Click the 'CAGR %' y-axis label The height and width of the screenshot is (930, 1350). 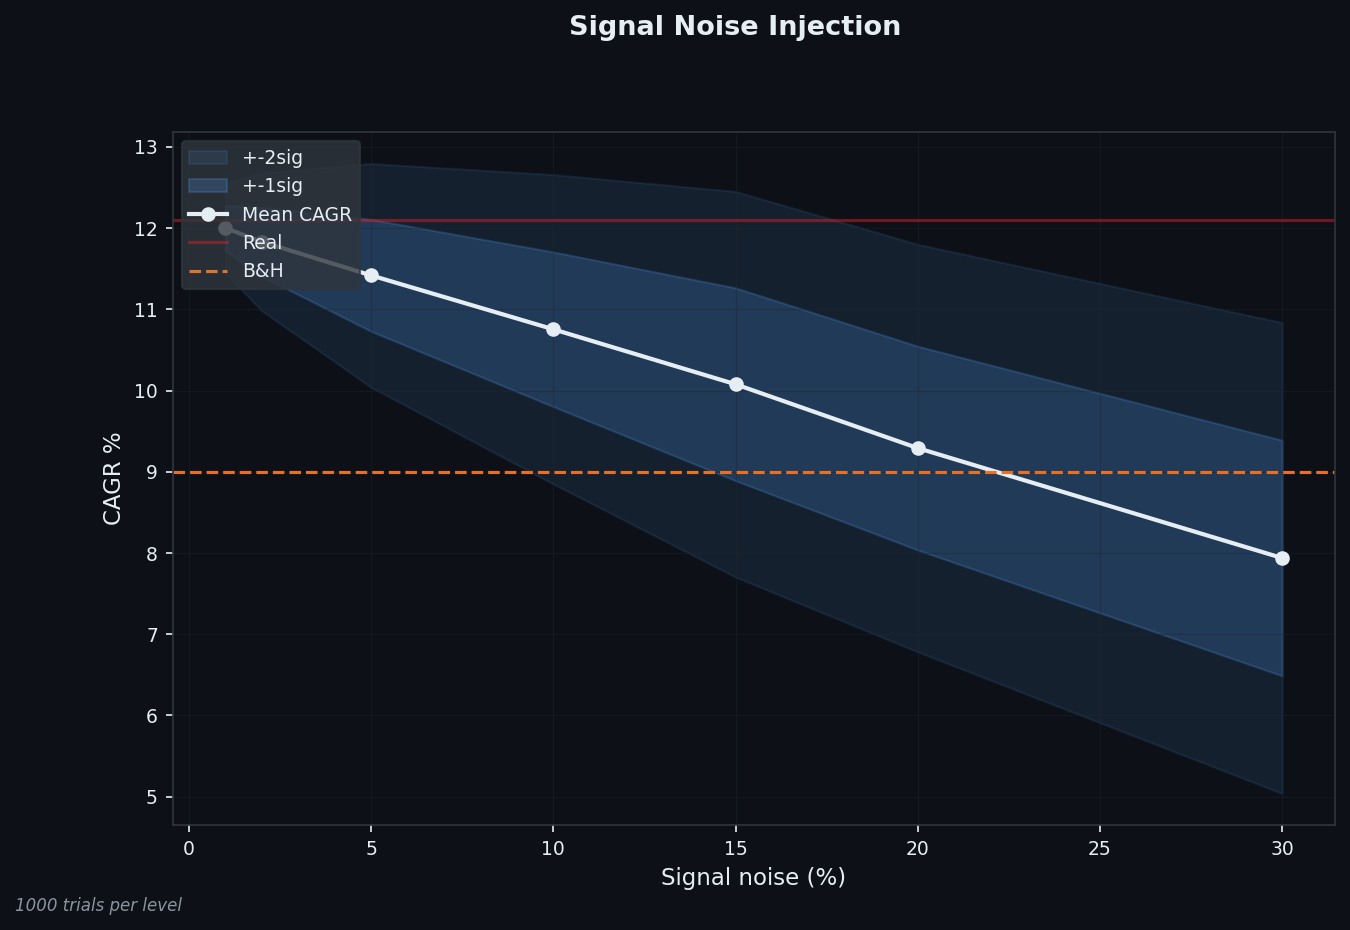click(x=113, y=478)
